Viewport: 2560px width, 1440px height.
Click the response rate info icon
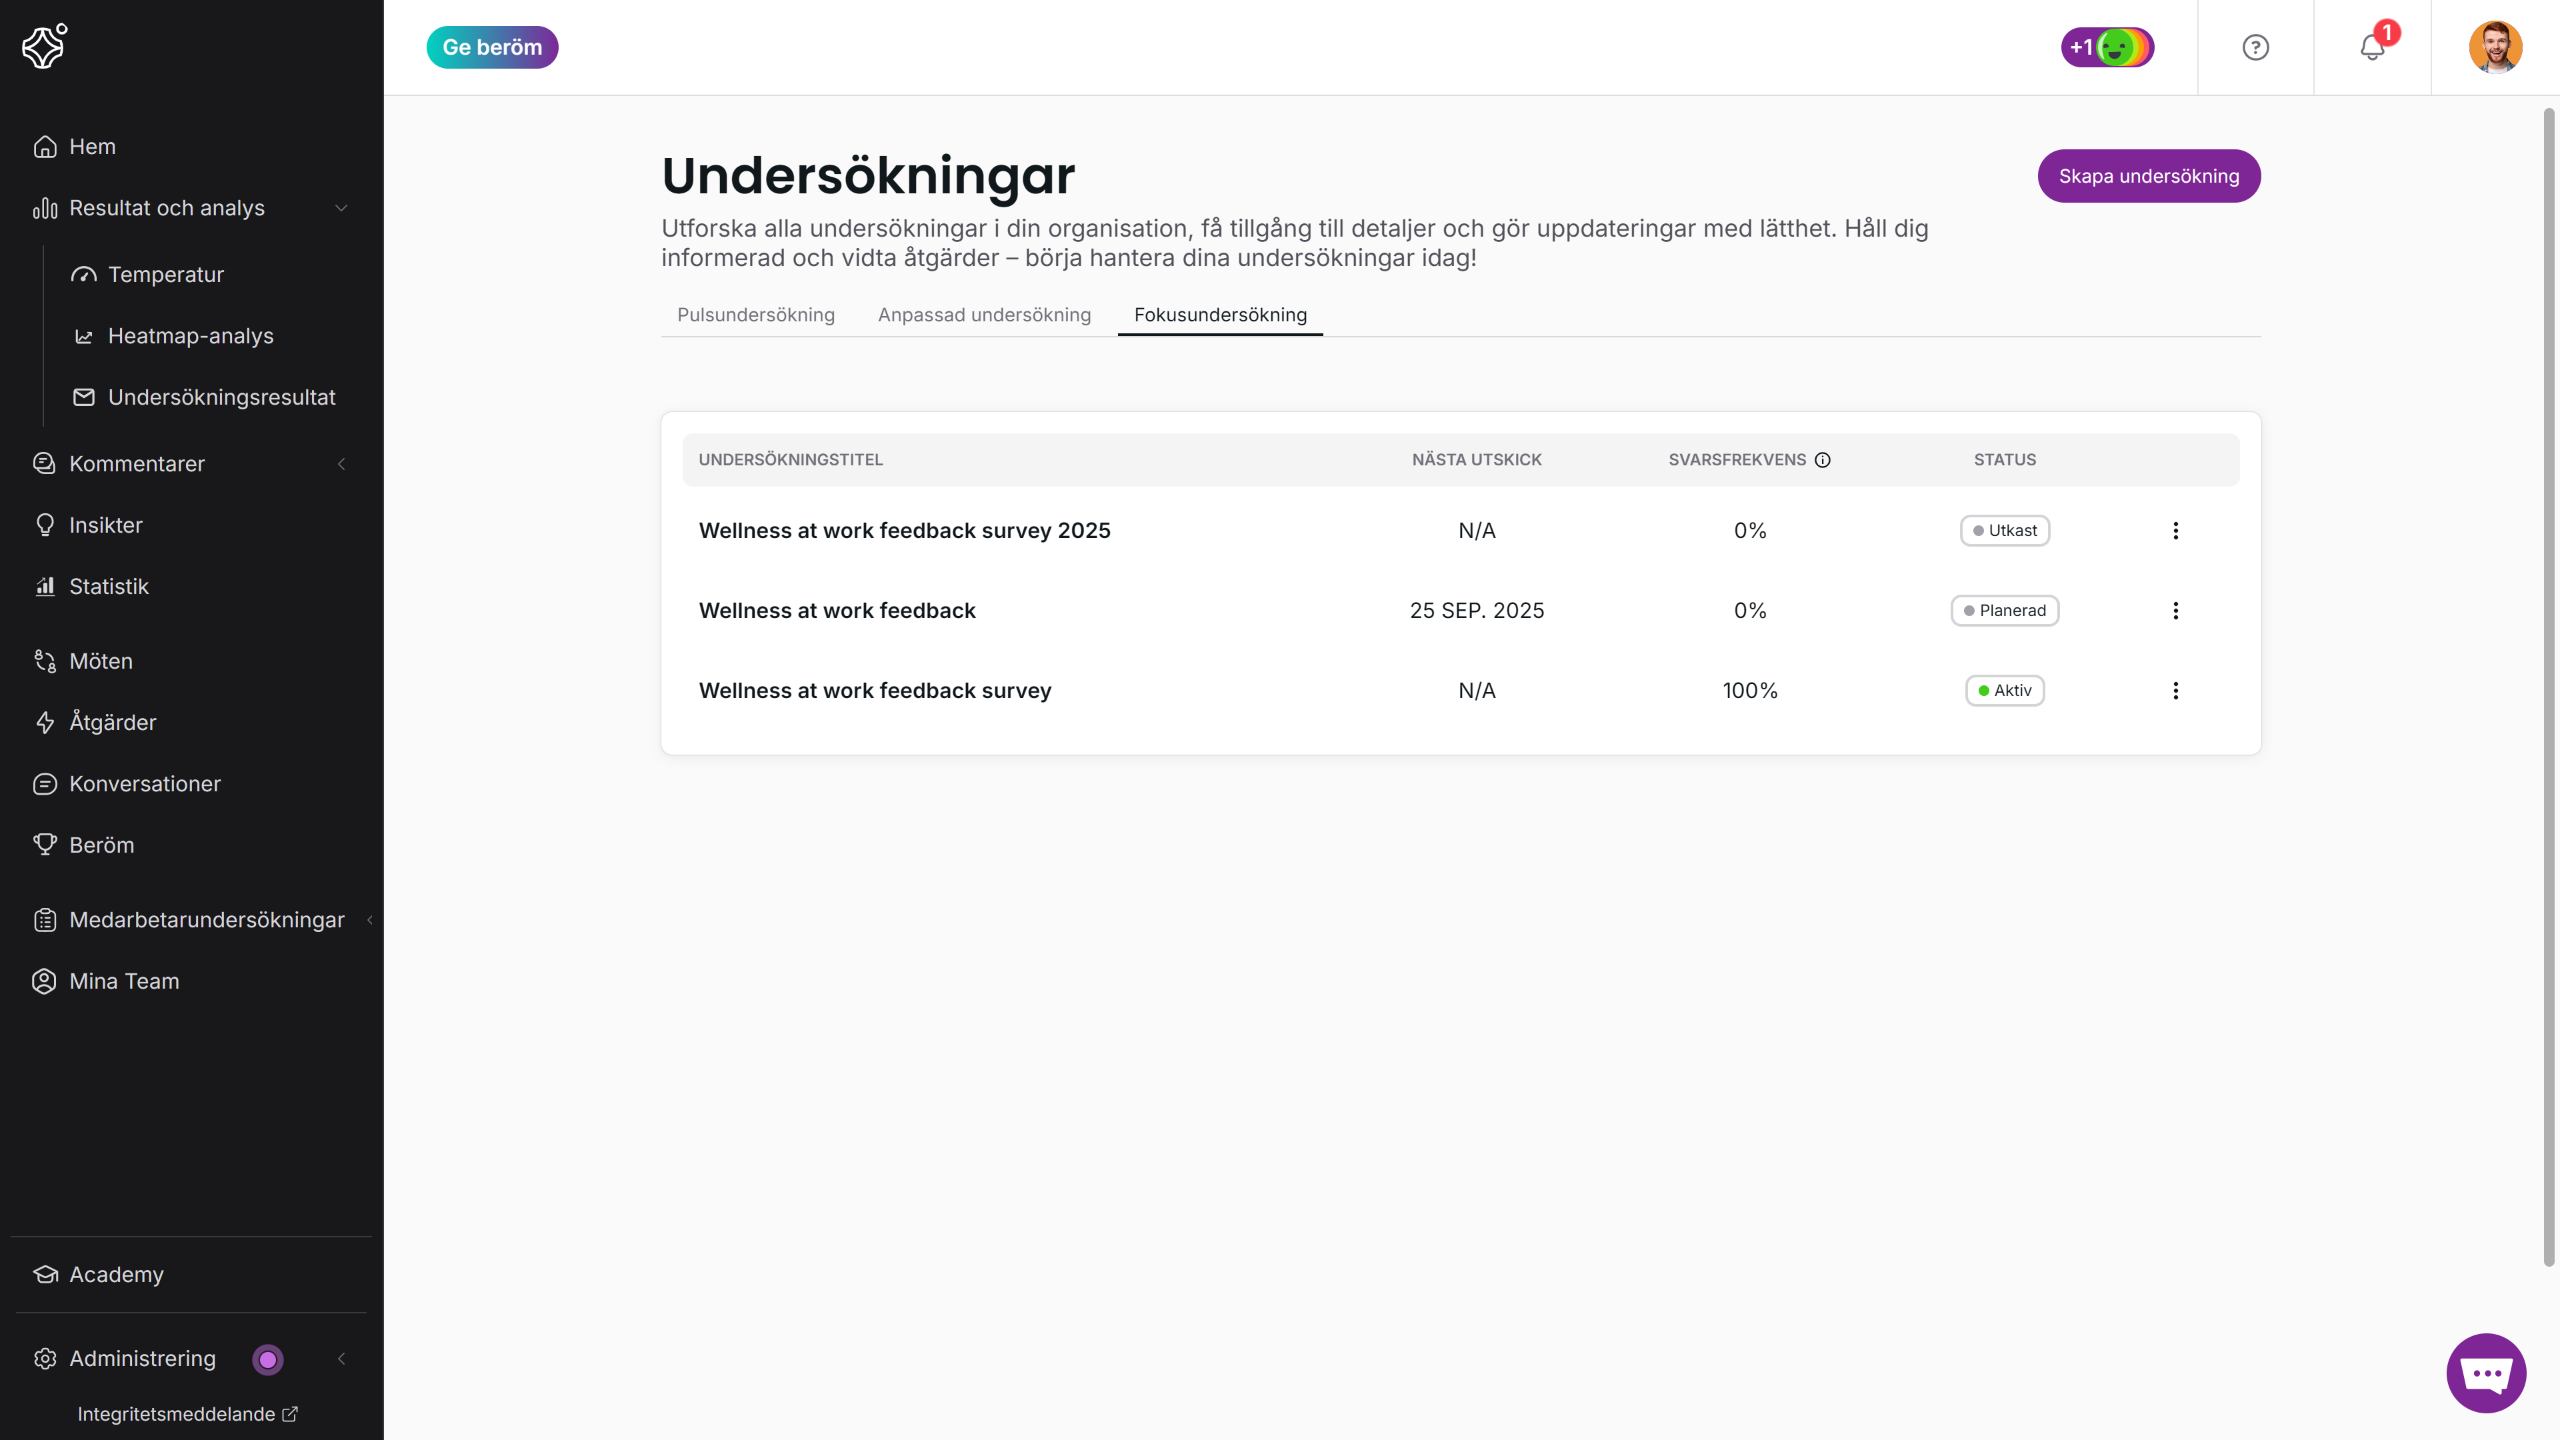pos(1823,460)
